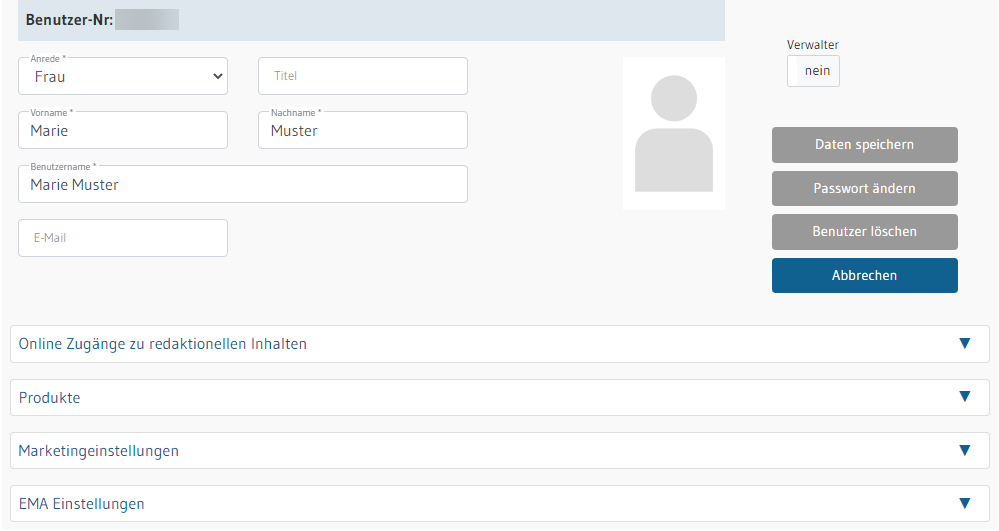Screen dimensions: 999x531
Task: Click the blue Abbrechen button
Action: point(865,275)
